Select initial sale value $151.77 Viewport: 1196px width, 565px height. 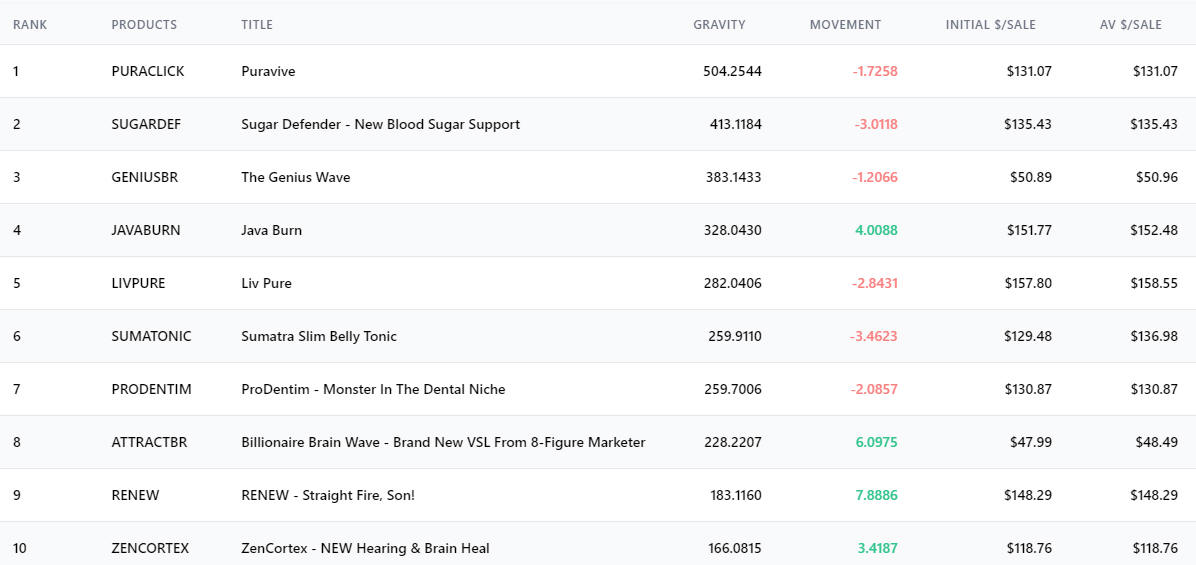tap(1029, 230)
